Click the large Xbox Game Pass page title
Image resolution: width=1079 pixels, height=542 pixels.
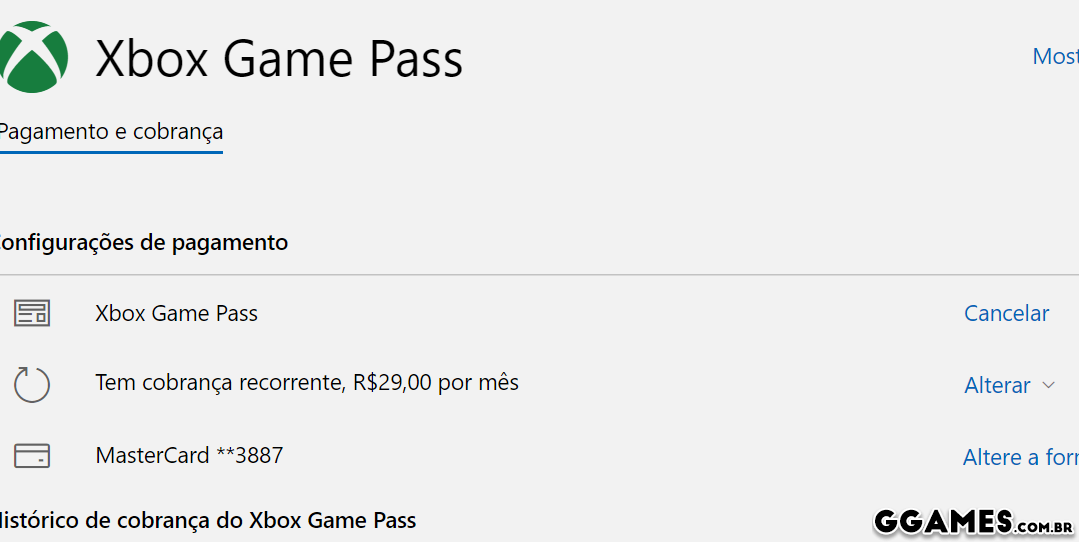[279, 58]
